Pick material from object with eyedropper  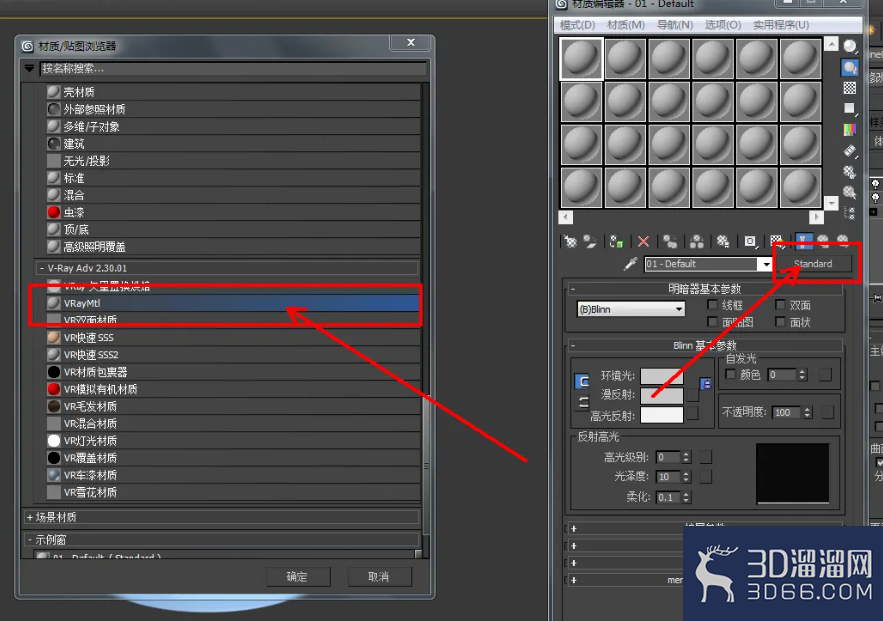(x=631, y=263)
